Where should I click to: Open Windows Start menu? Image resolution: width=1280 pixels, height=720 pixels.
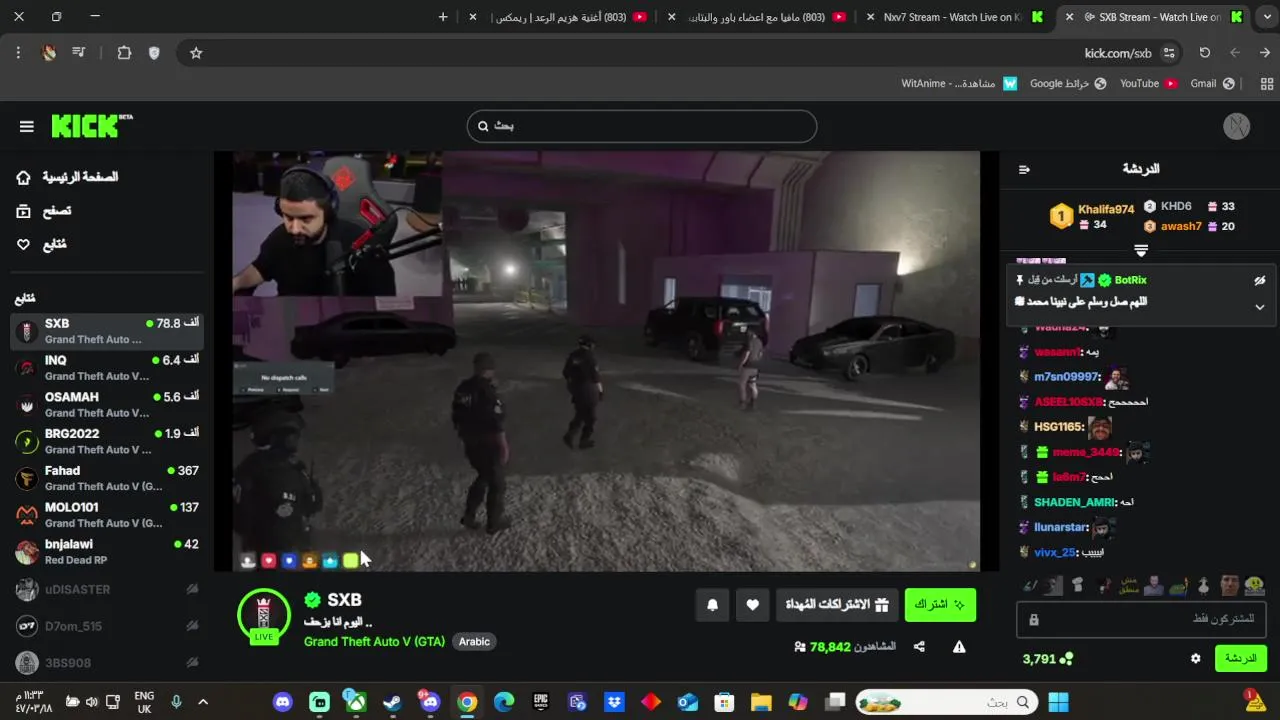pyautogui.click(x=1058, y=702)
